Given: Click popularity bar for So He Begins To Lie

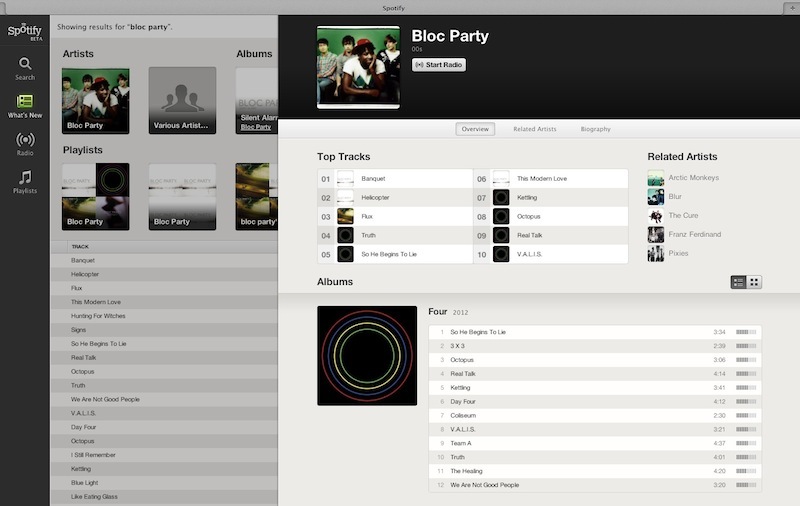Looking at the screenshot, I should 746,332.
